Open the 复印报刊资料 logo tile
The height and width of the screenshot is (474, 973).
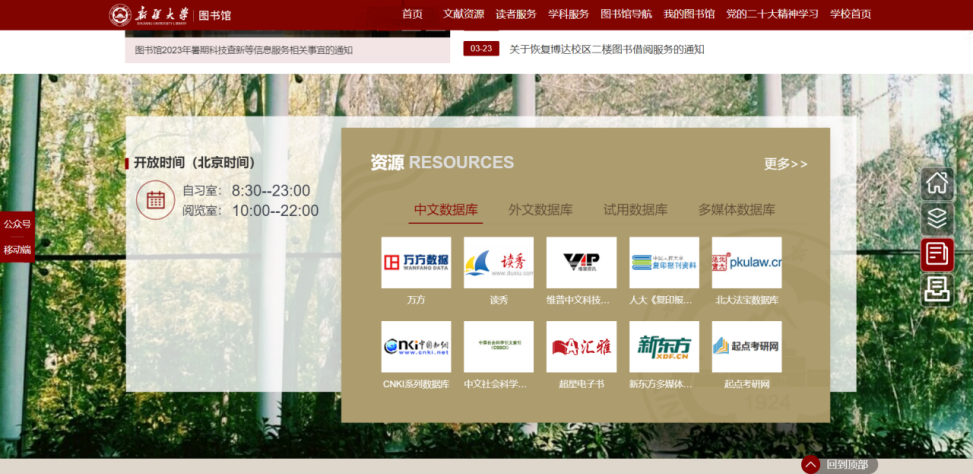click(x=664, y=262)
